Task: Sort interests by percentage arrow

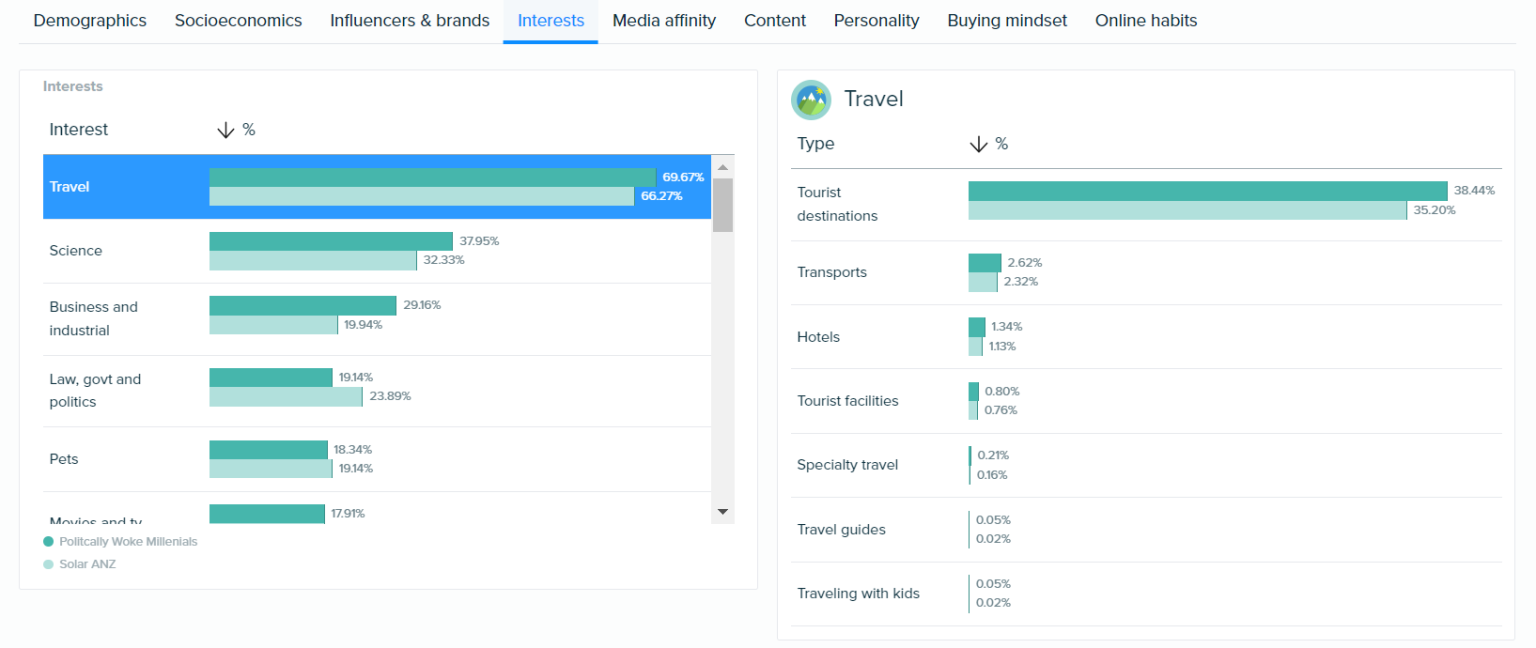Action: pyautogui.click(x=225, y=130)
